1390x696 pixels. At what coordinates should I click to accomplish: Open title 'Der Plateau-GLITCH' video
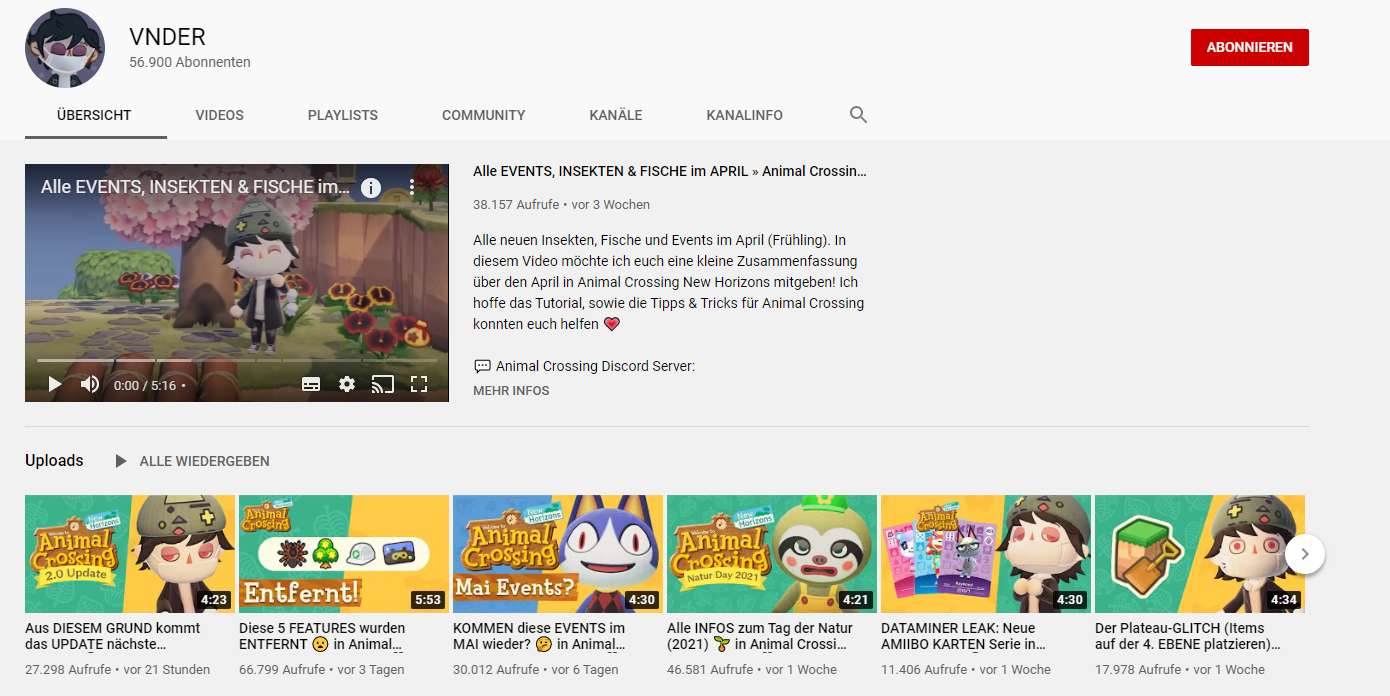tap(1188, 636)
